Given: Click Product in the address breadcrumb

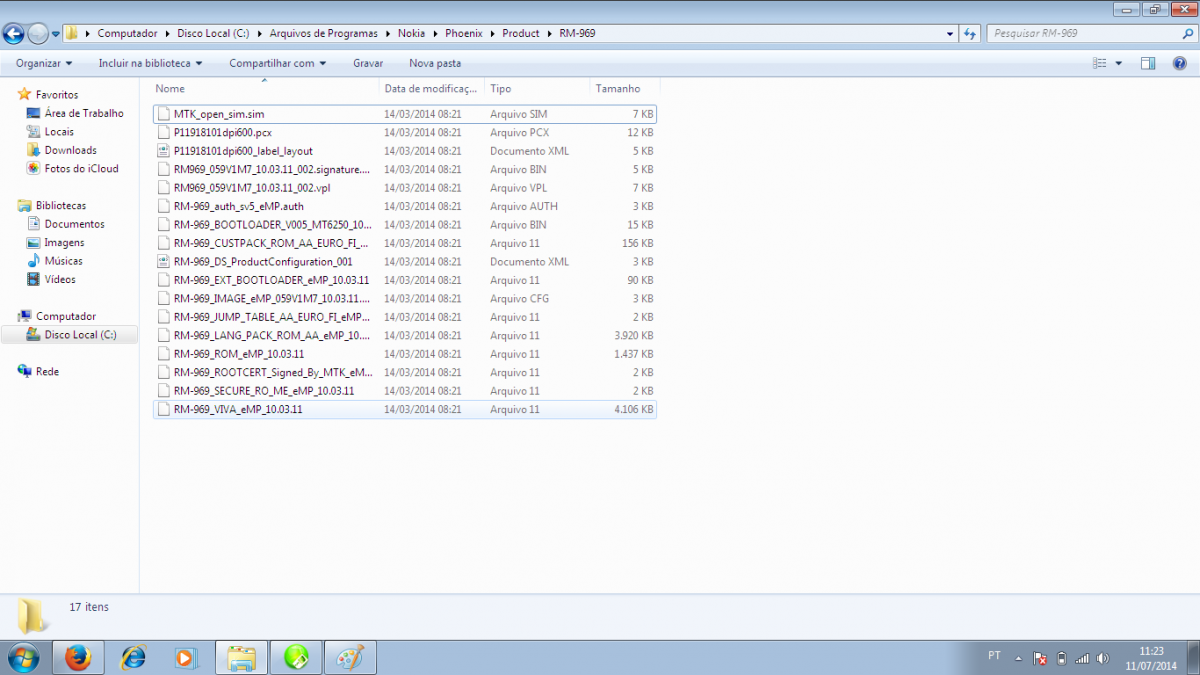Looking at the screenshot, I should tap(521, 33).
